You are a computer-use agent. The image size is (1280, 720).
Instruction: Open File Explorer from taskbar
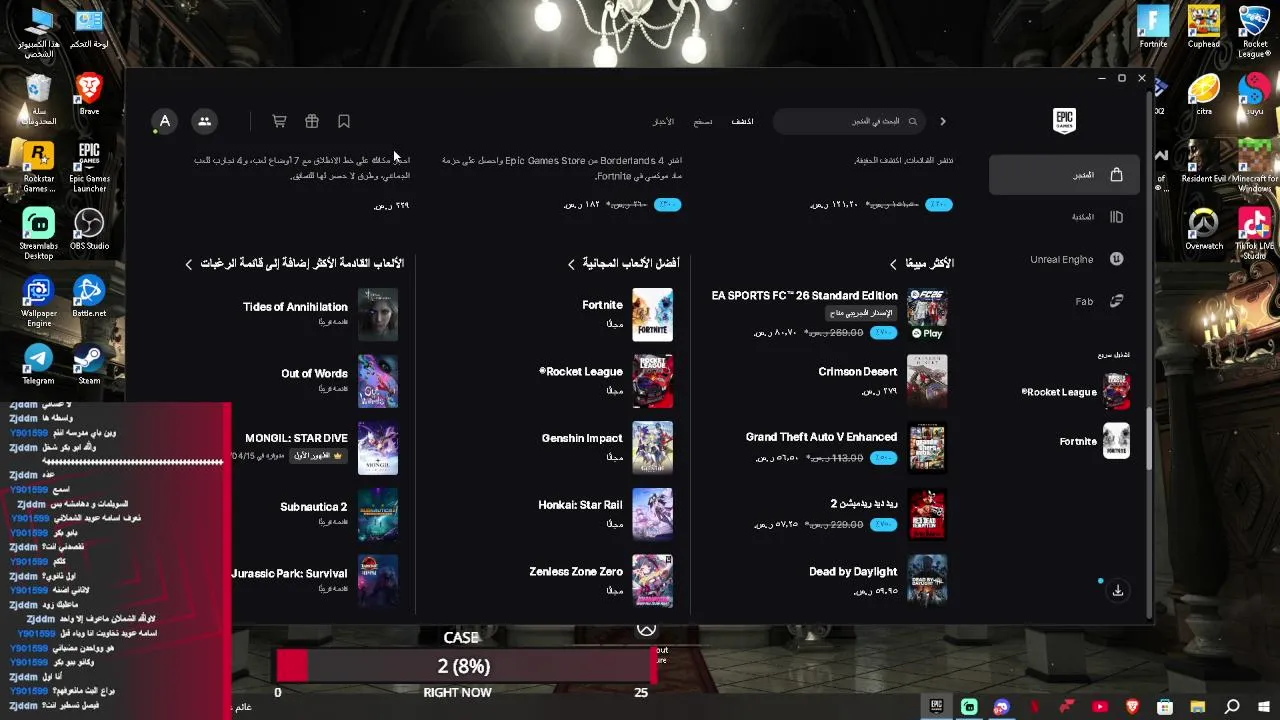pyautogui.click(x=1198, y=707)
